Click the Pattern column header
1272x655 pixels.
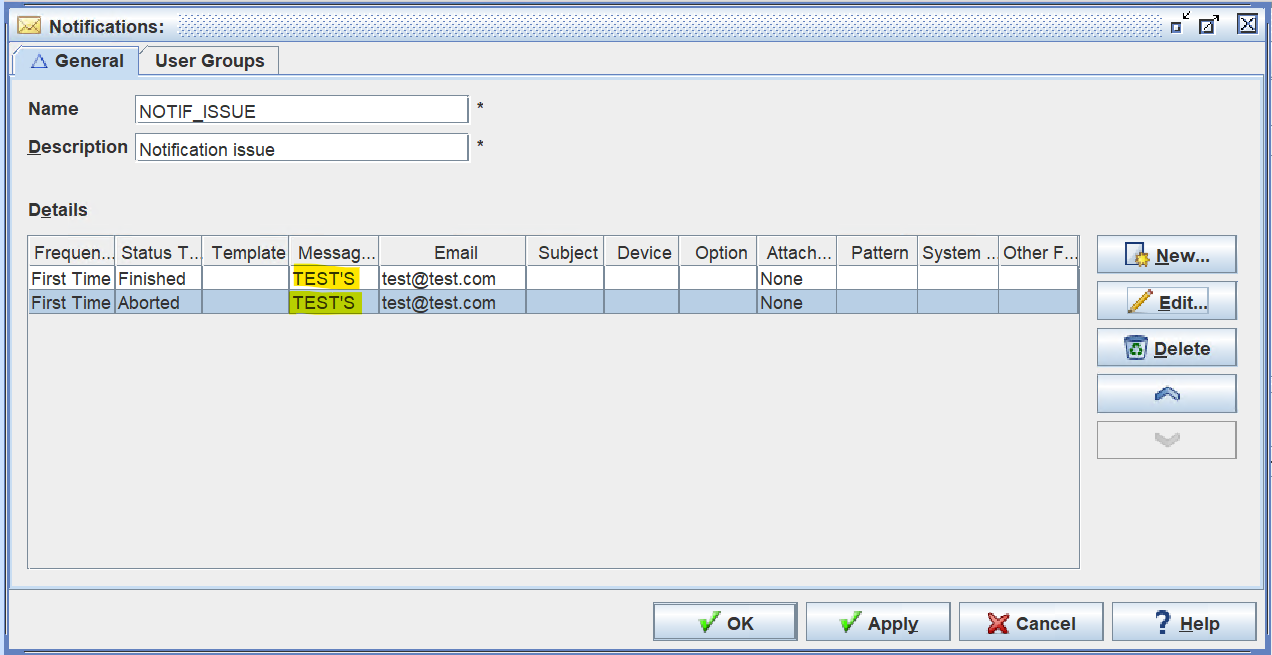(x=878, y=252)
